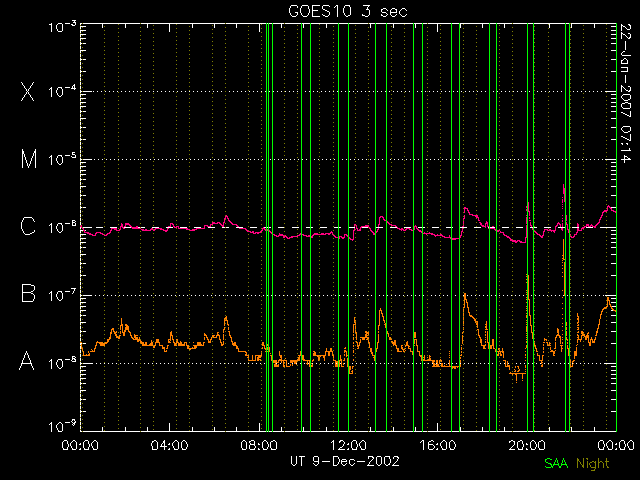Viewport: 640px width, 480px height.
Task: Click the 10⁻³ y-axis tick label
Action: click(62, 27)
